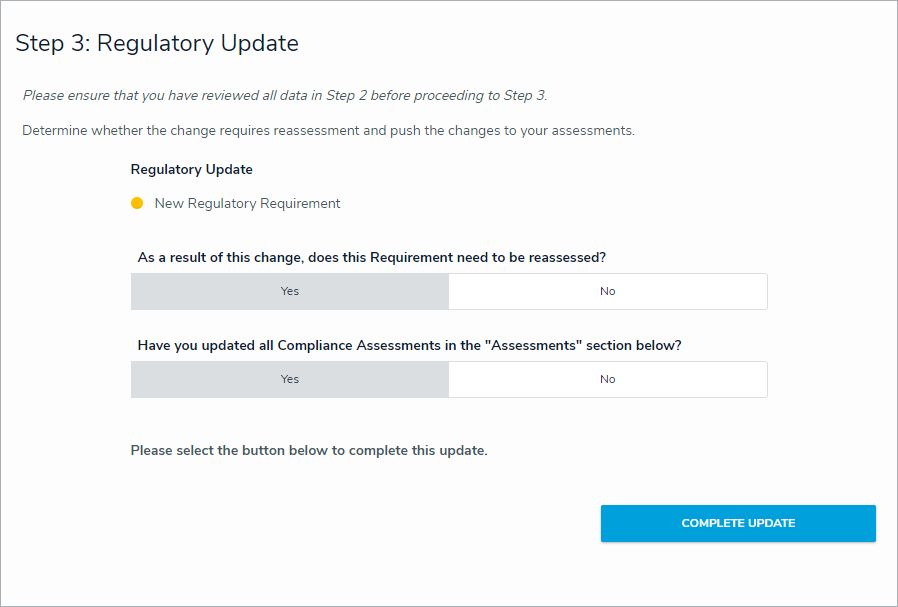The image size is (898, 607).
Task: Click the 'Determine whether the change requires reassessment' text
Action: [200, 131]
